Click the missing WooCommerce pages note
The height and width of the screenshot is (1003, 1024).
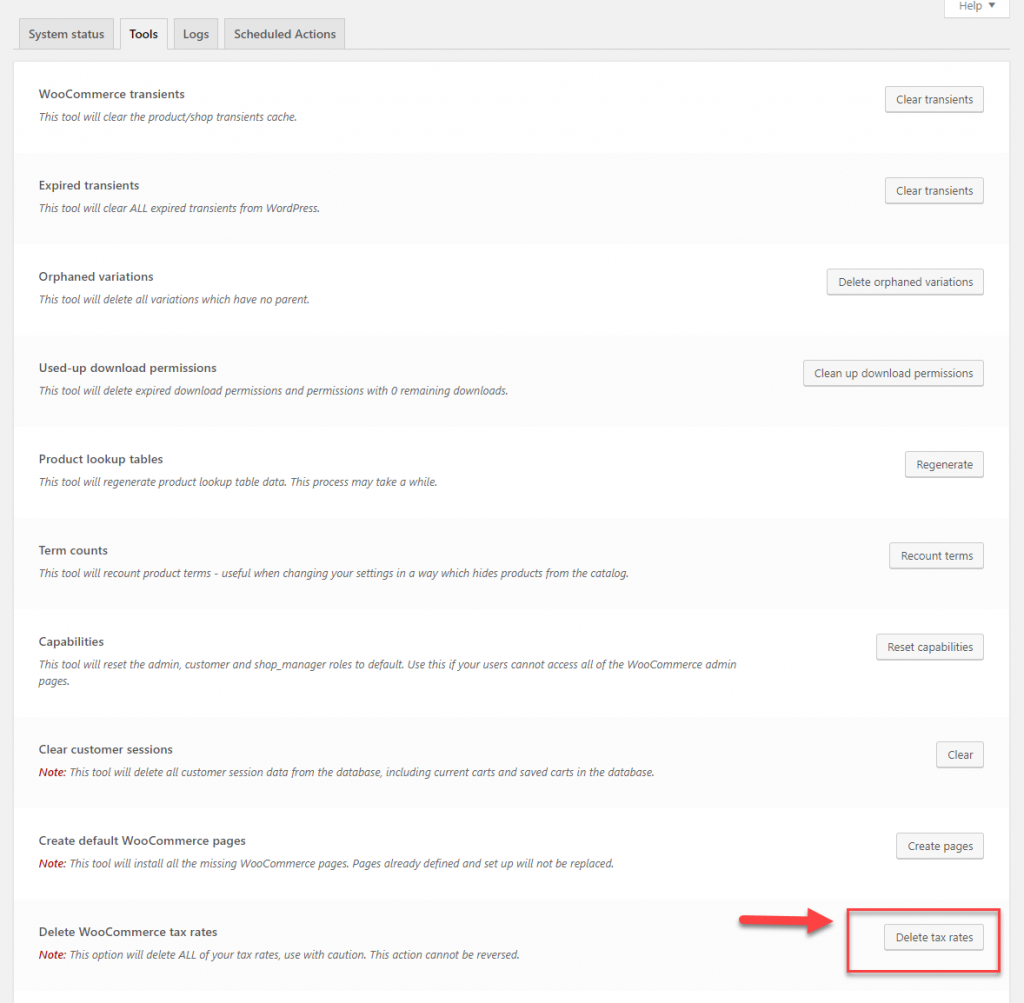click(327, 864)
